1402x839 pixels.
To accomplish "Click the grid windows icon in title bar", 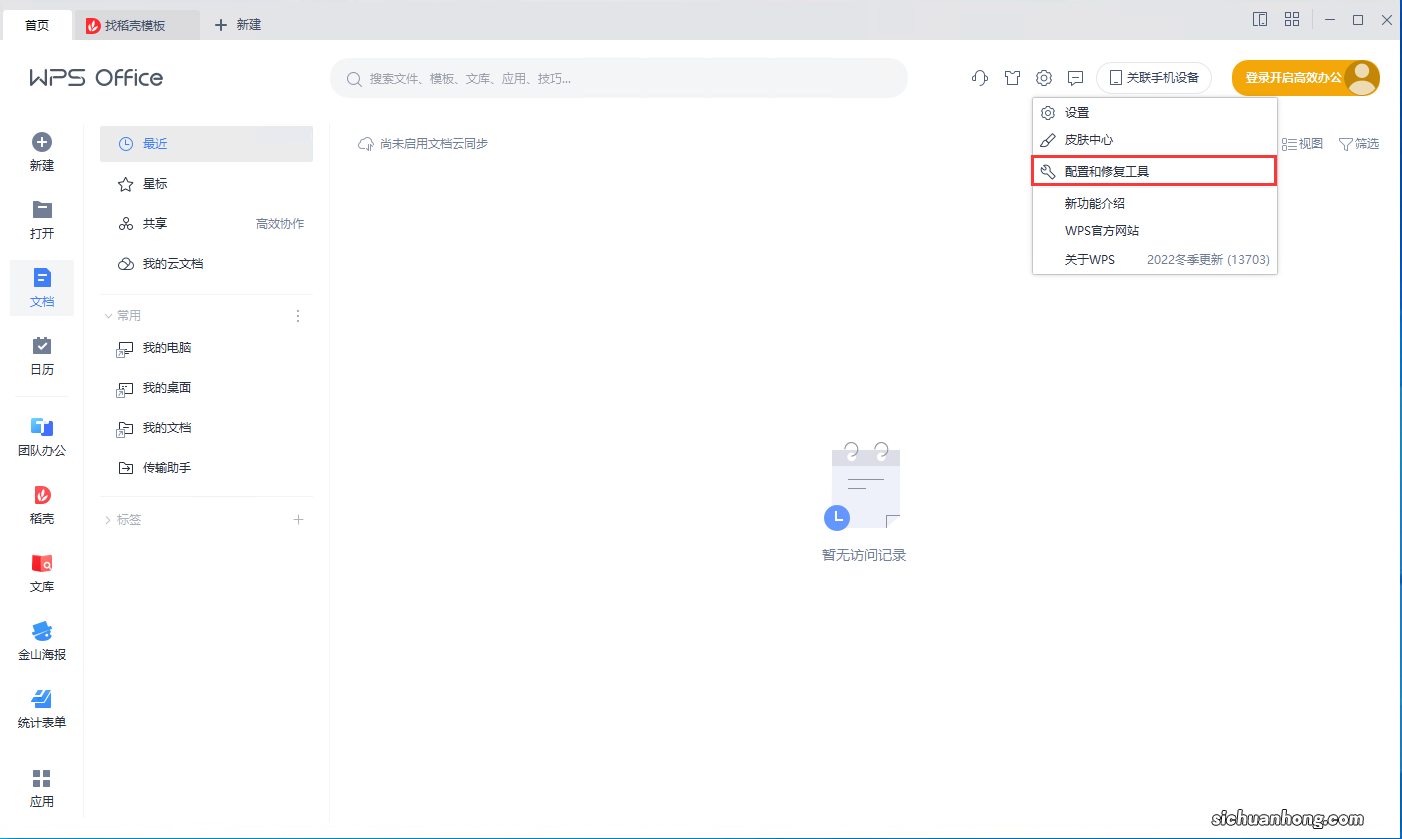I will [x=1292, y=19].
